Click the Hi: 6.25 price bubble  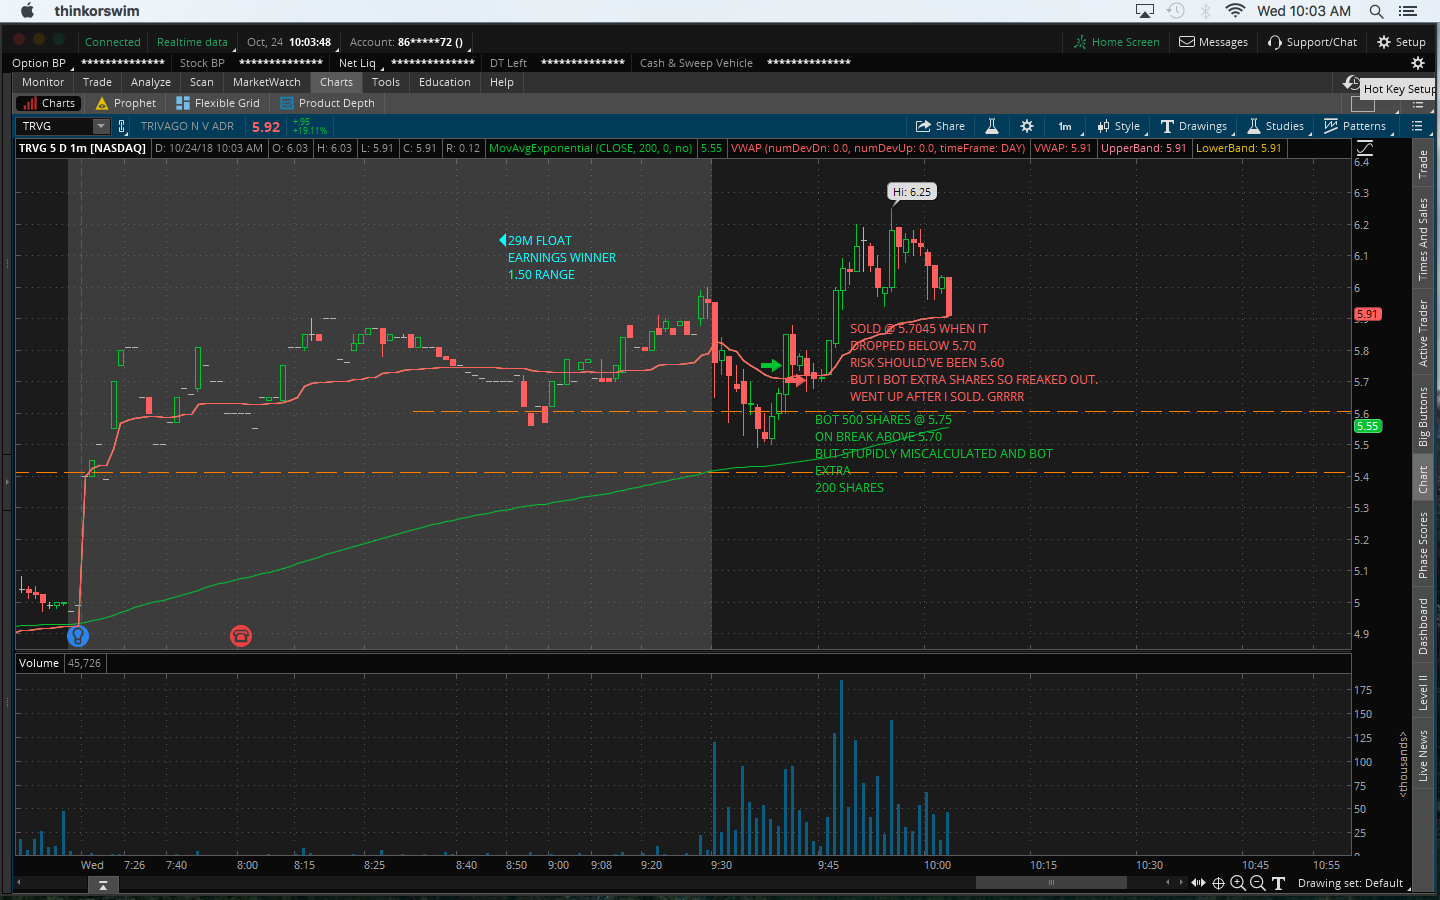tap(912, 191)
